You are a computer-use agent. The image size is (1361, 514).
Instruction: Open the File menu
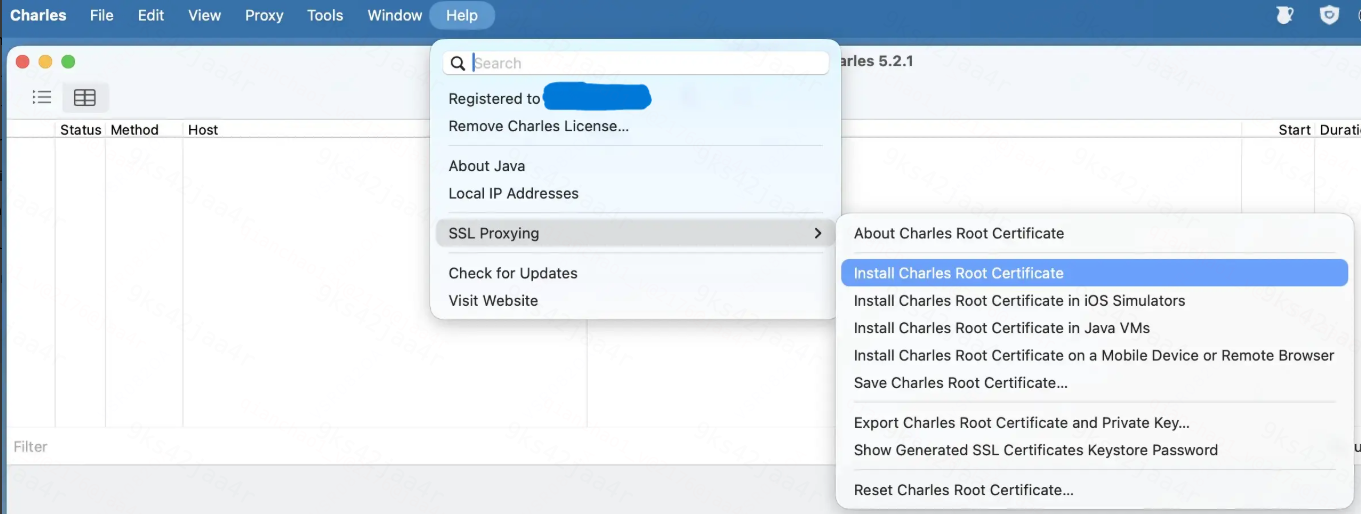[101, 15]
